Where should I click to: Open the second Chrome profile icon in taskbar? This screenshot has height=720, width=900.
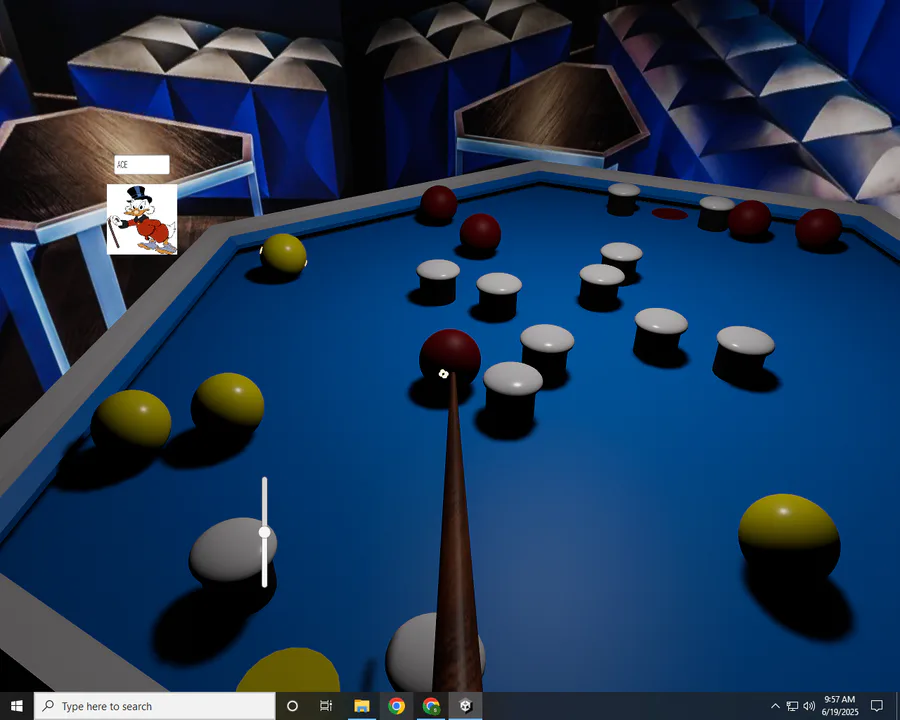(431, 706)
